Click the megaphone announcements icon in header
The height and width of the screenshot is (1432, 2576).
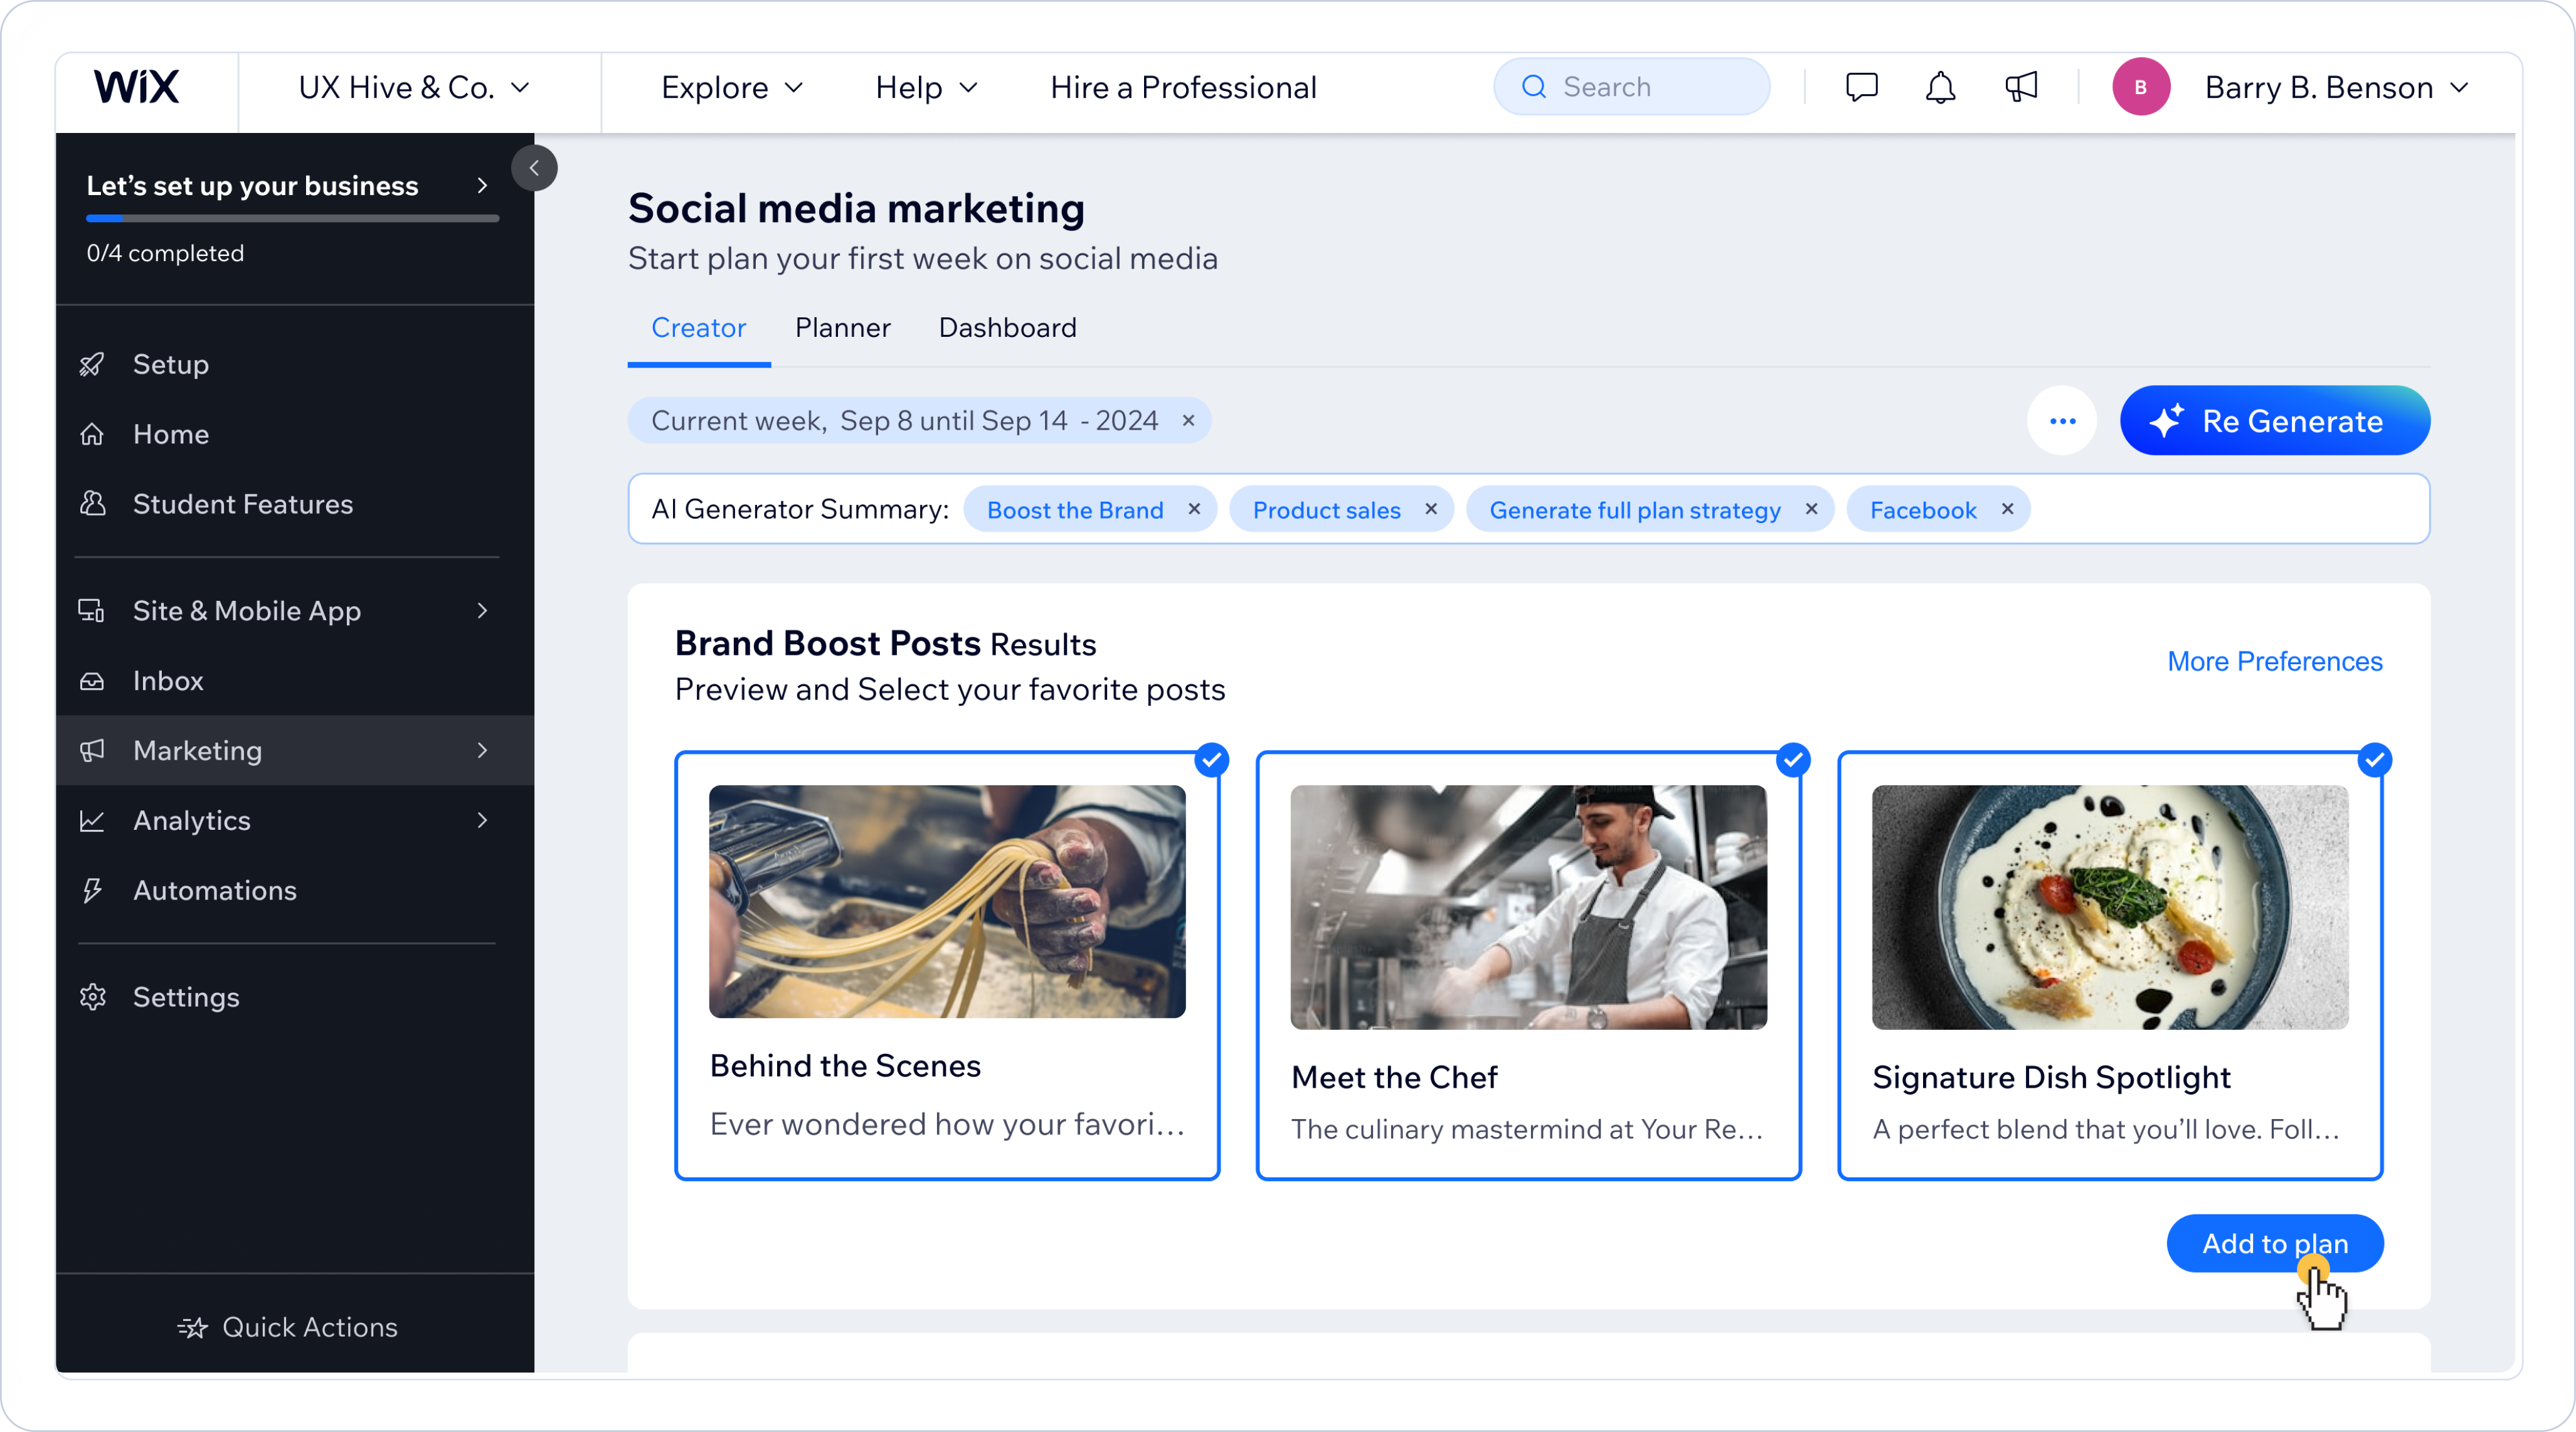tap(2021, 87)
